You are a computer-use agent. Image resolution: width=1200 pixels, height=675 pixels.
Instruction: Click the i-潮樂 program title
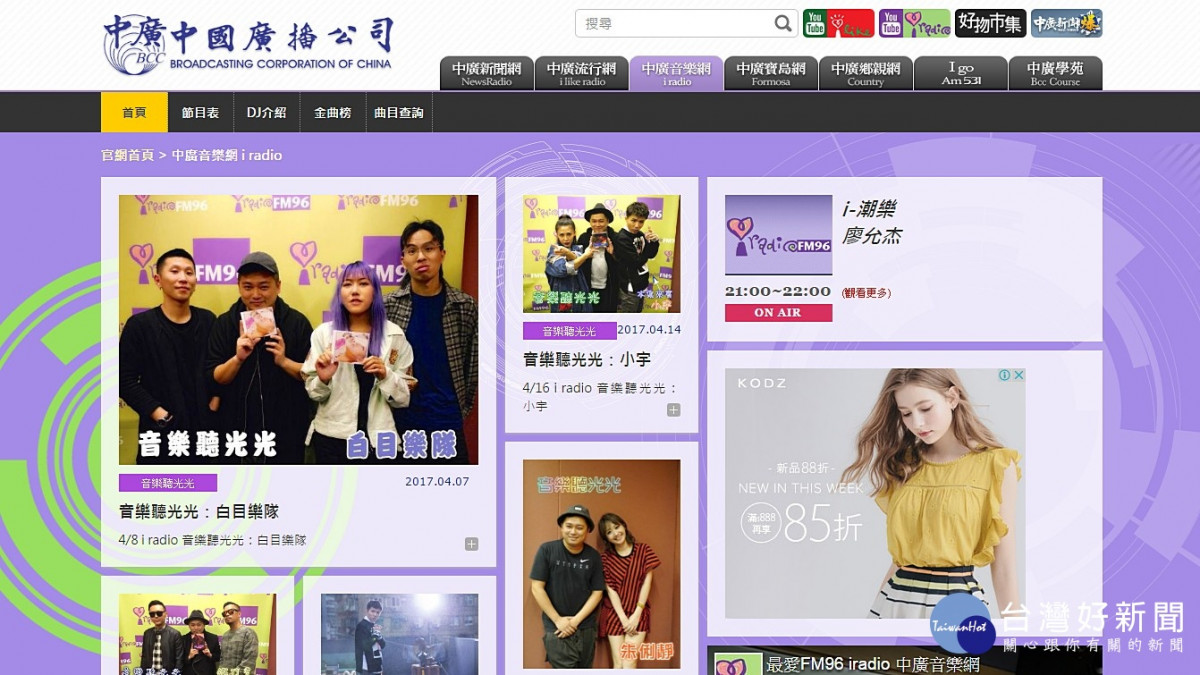869,209
